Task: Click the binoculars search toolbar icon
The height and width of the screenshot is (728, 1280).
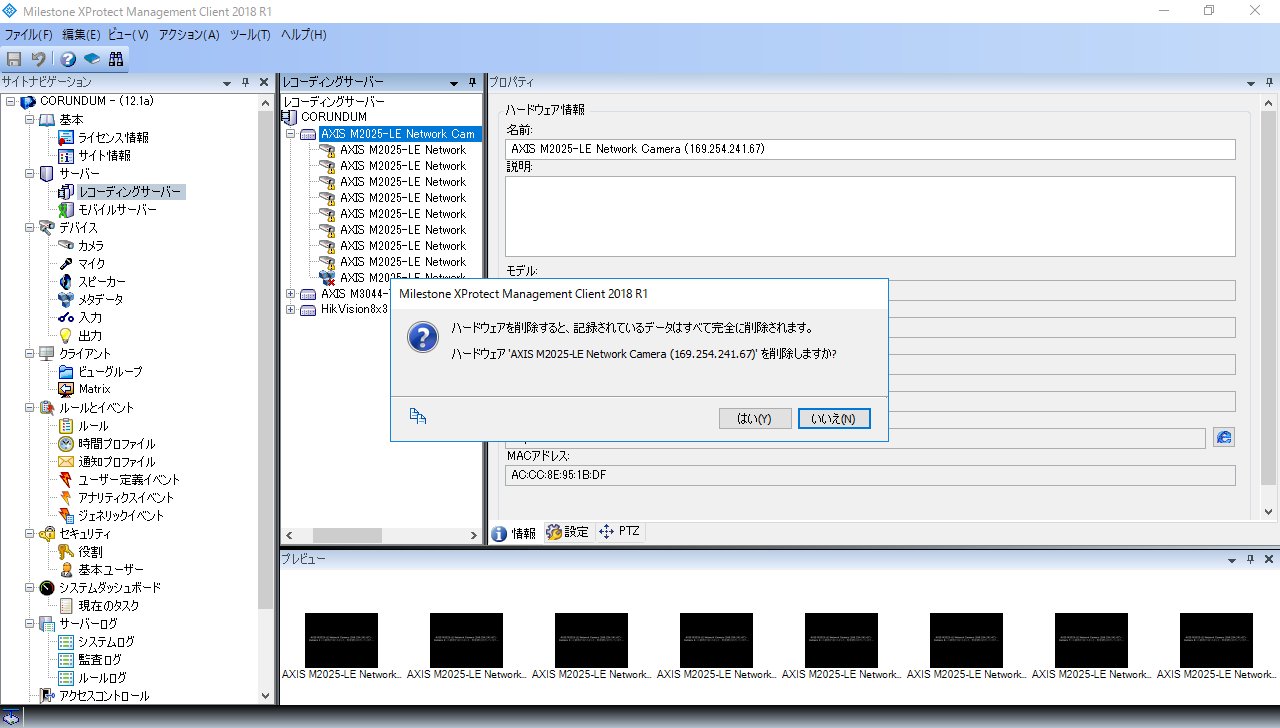Action: (116, 59)
